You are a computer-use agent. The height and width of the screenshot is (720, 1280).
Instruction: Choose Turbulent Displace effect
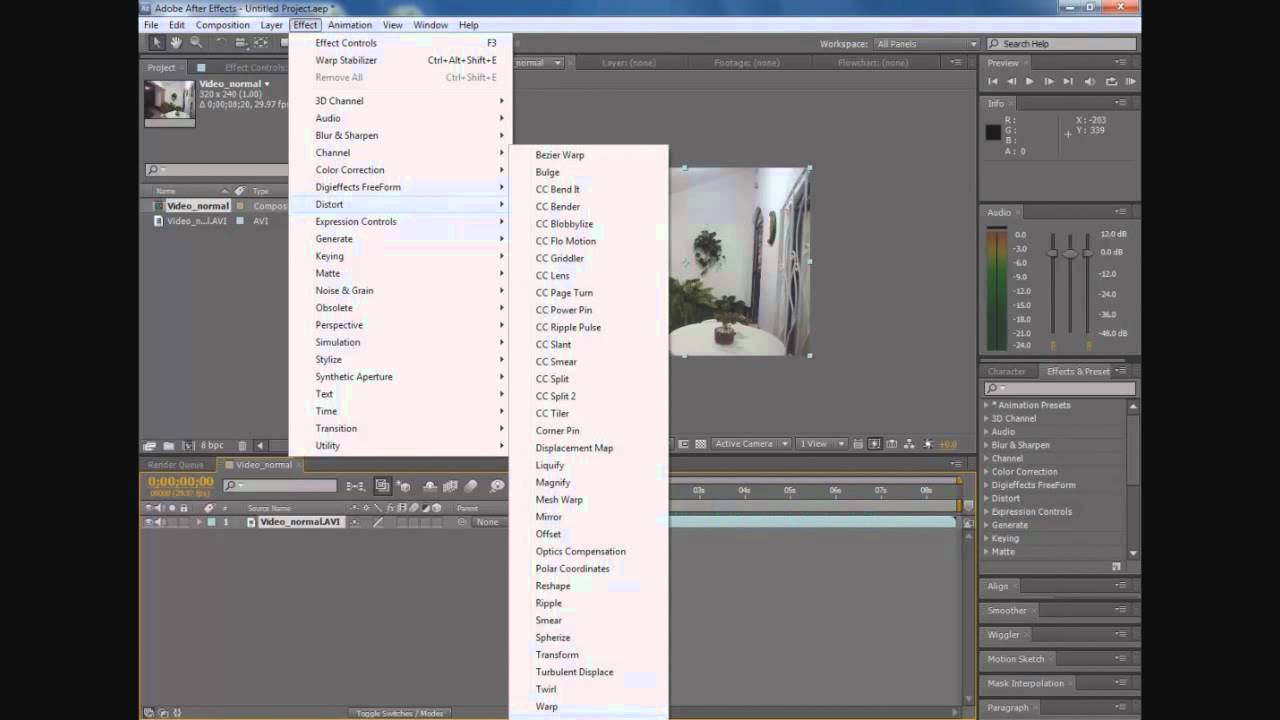(x=589, y=672)
